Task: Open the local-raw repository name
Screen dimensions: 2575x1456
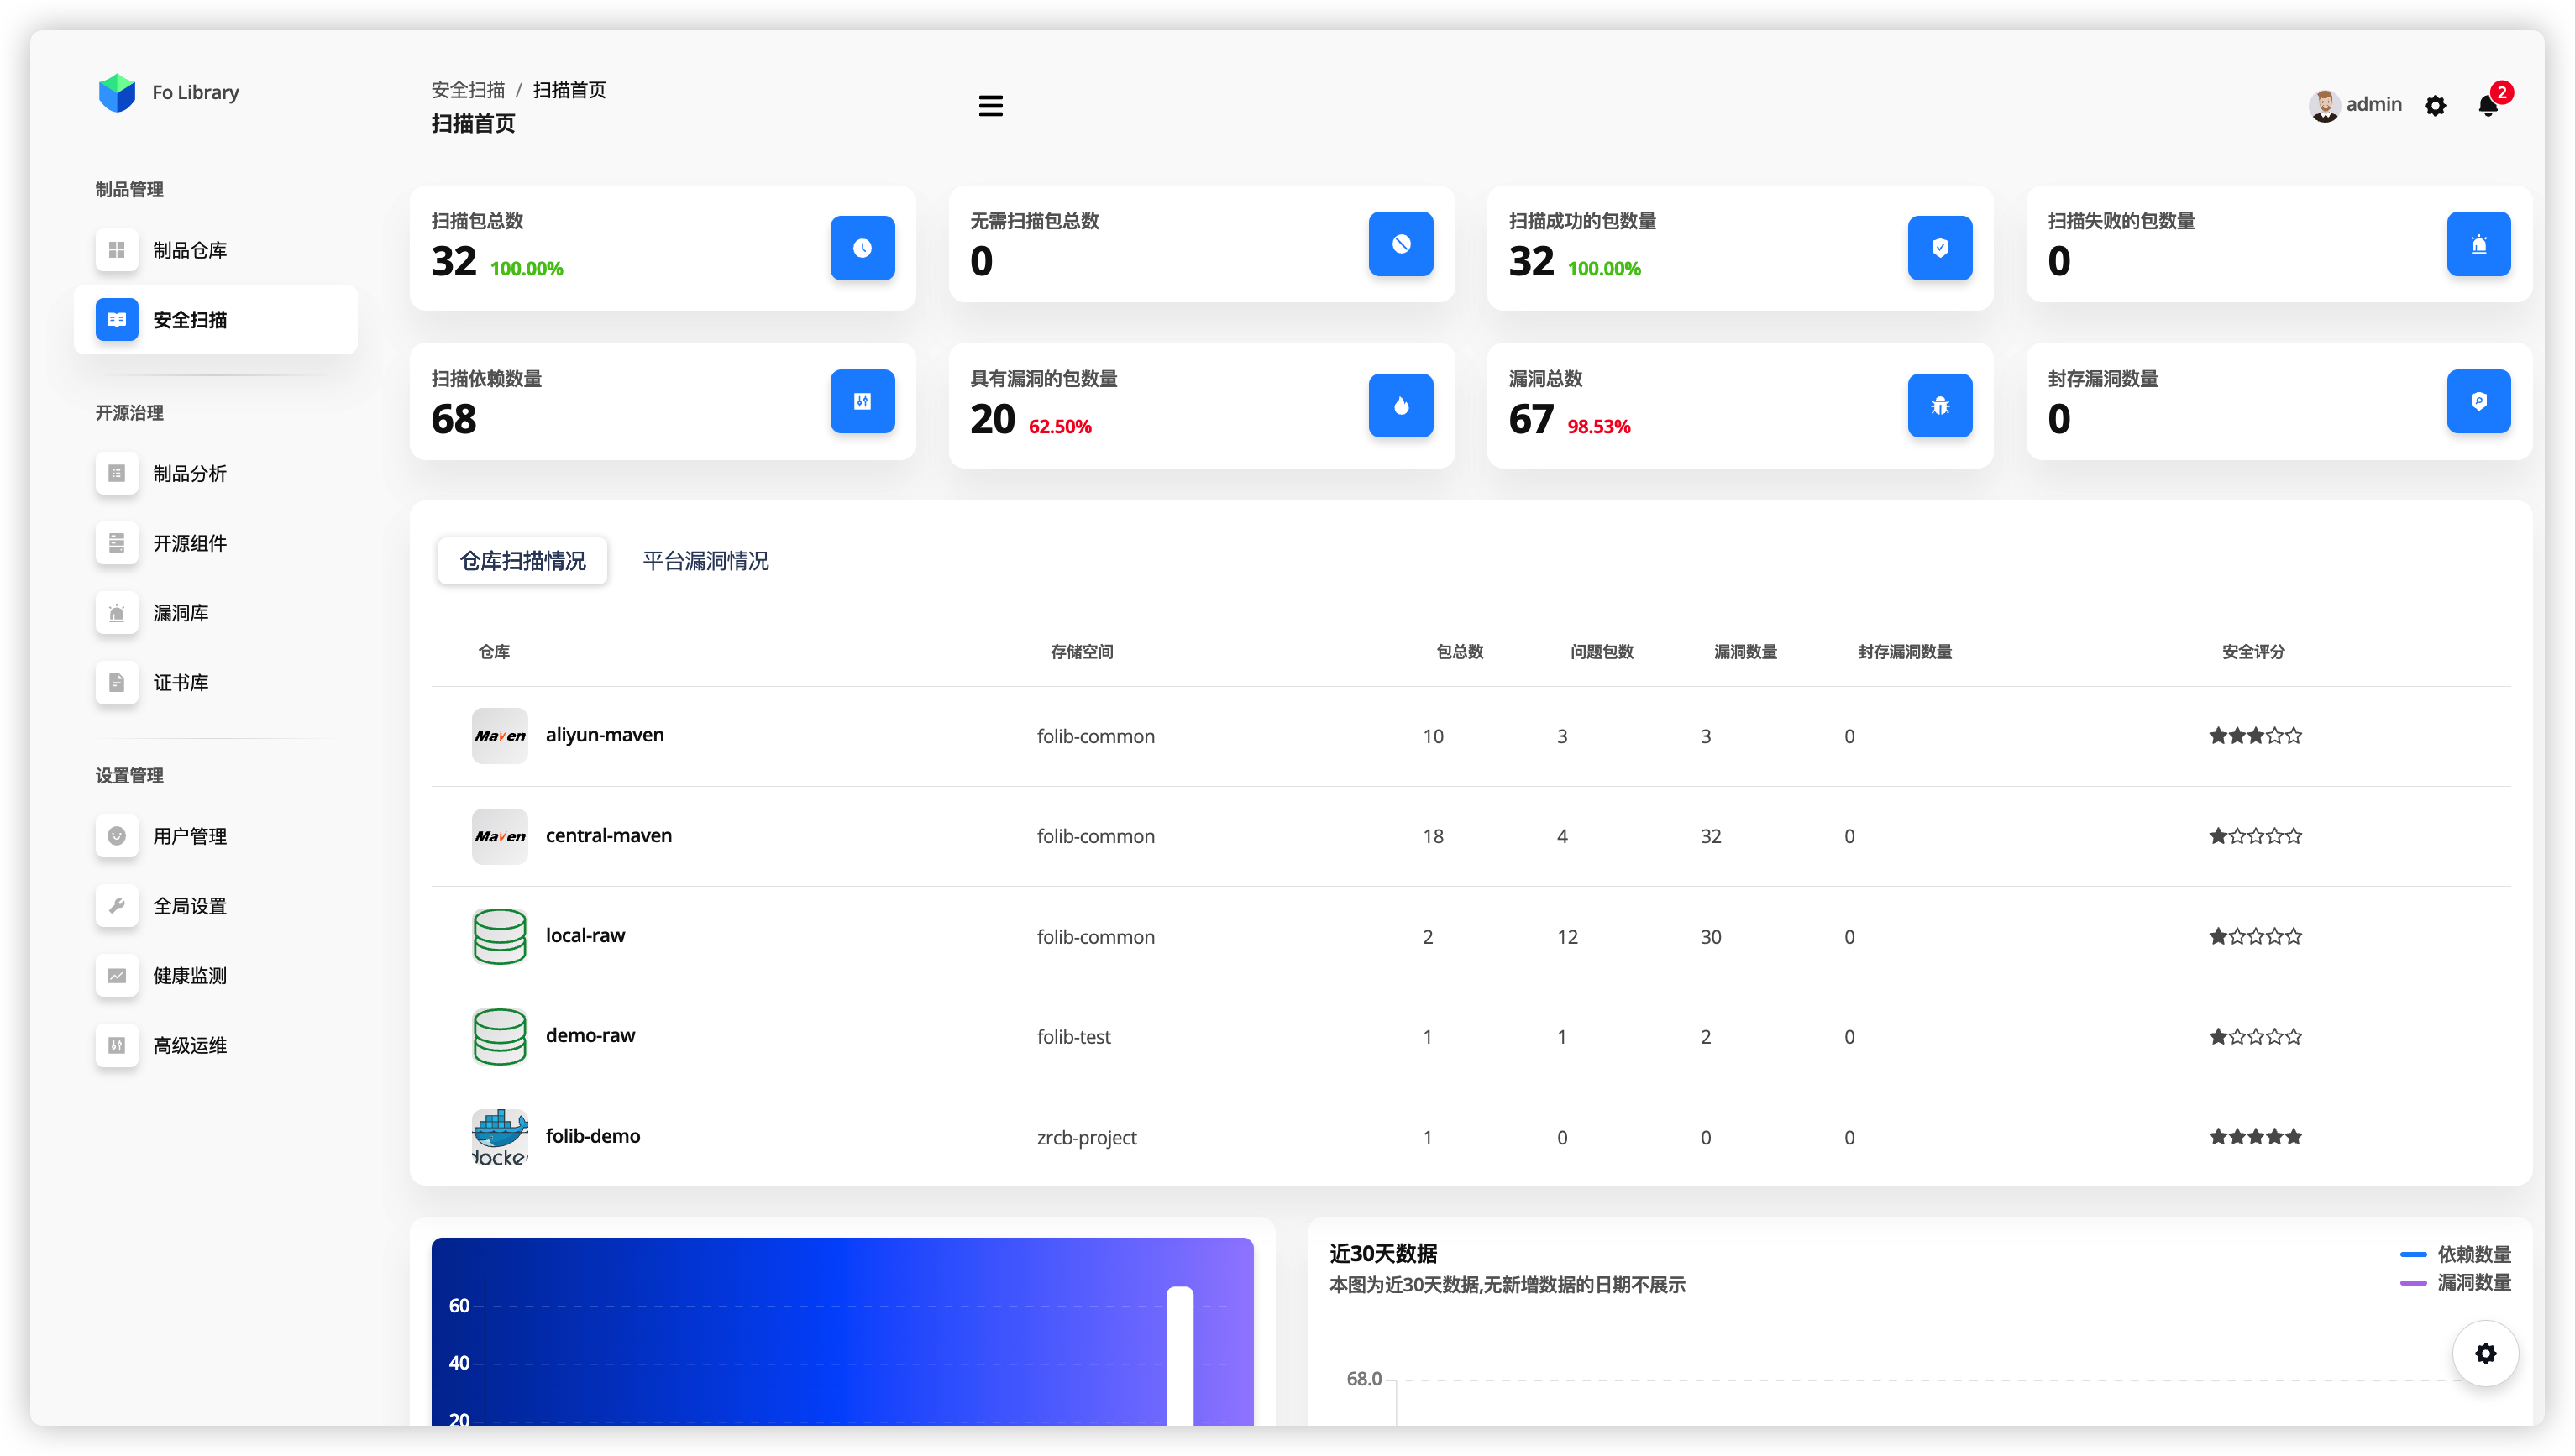Action: (585, 936)
